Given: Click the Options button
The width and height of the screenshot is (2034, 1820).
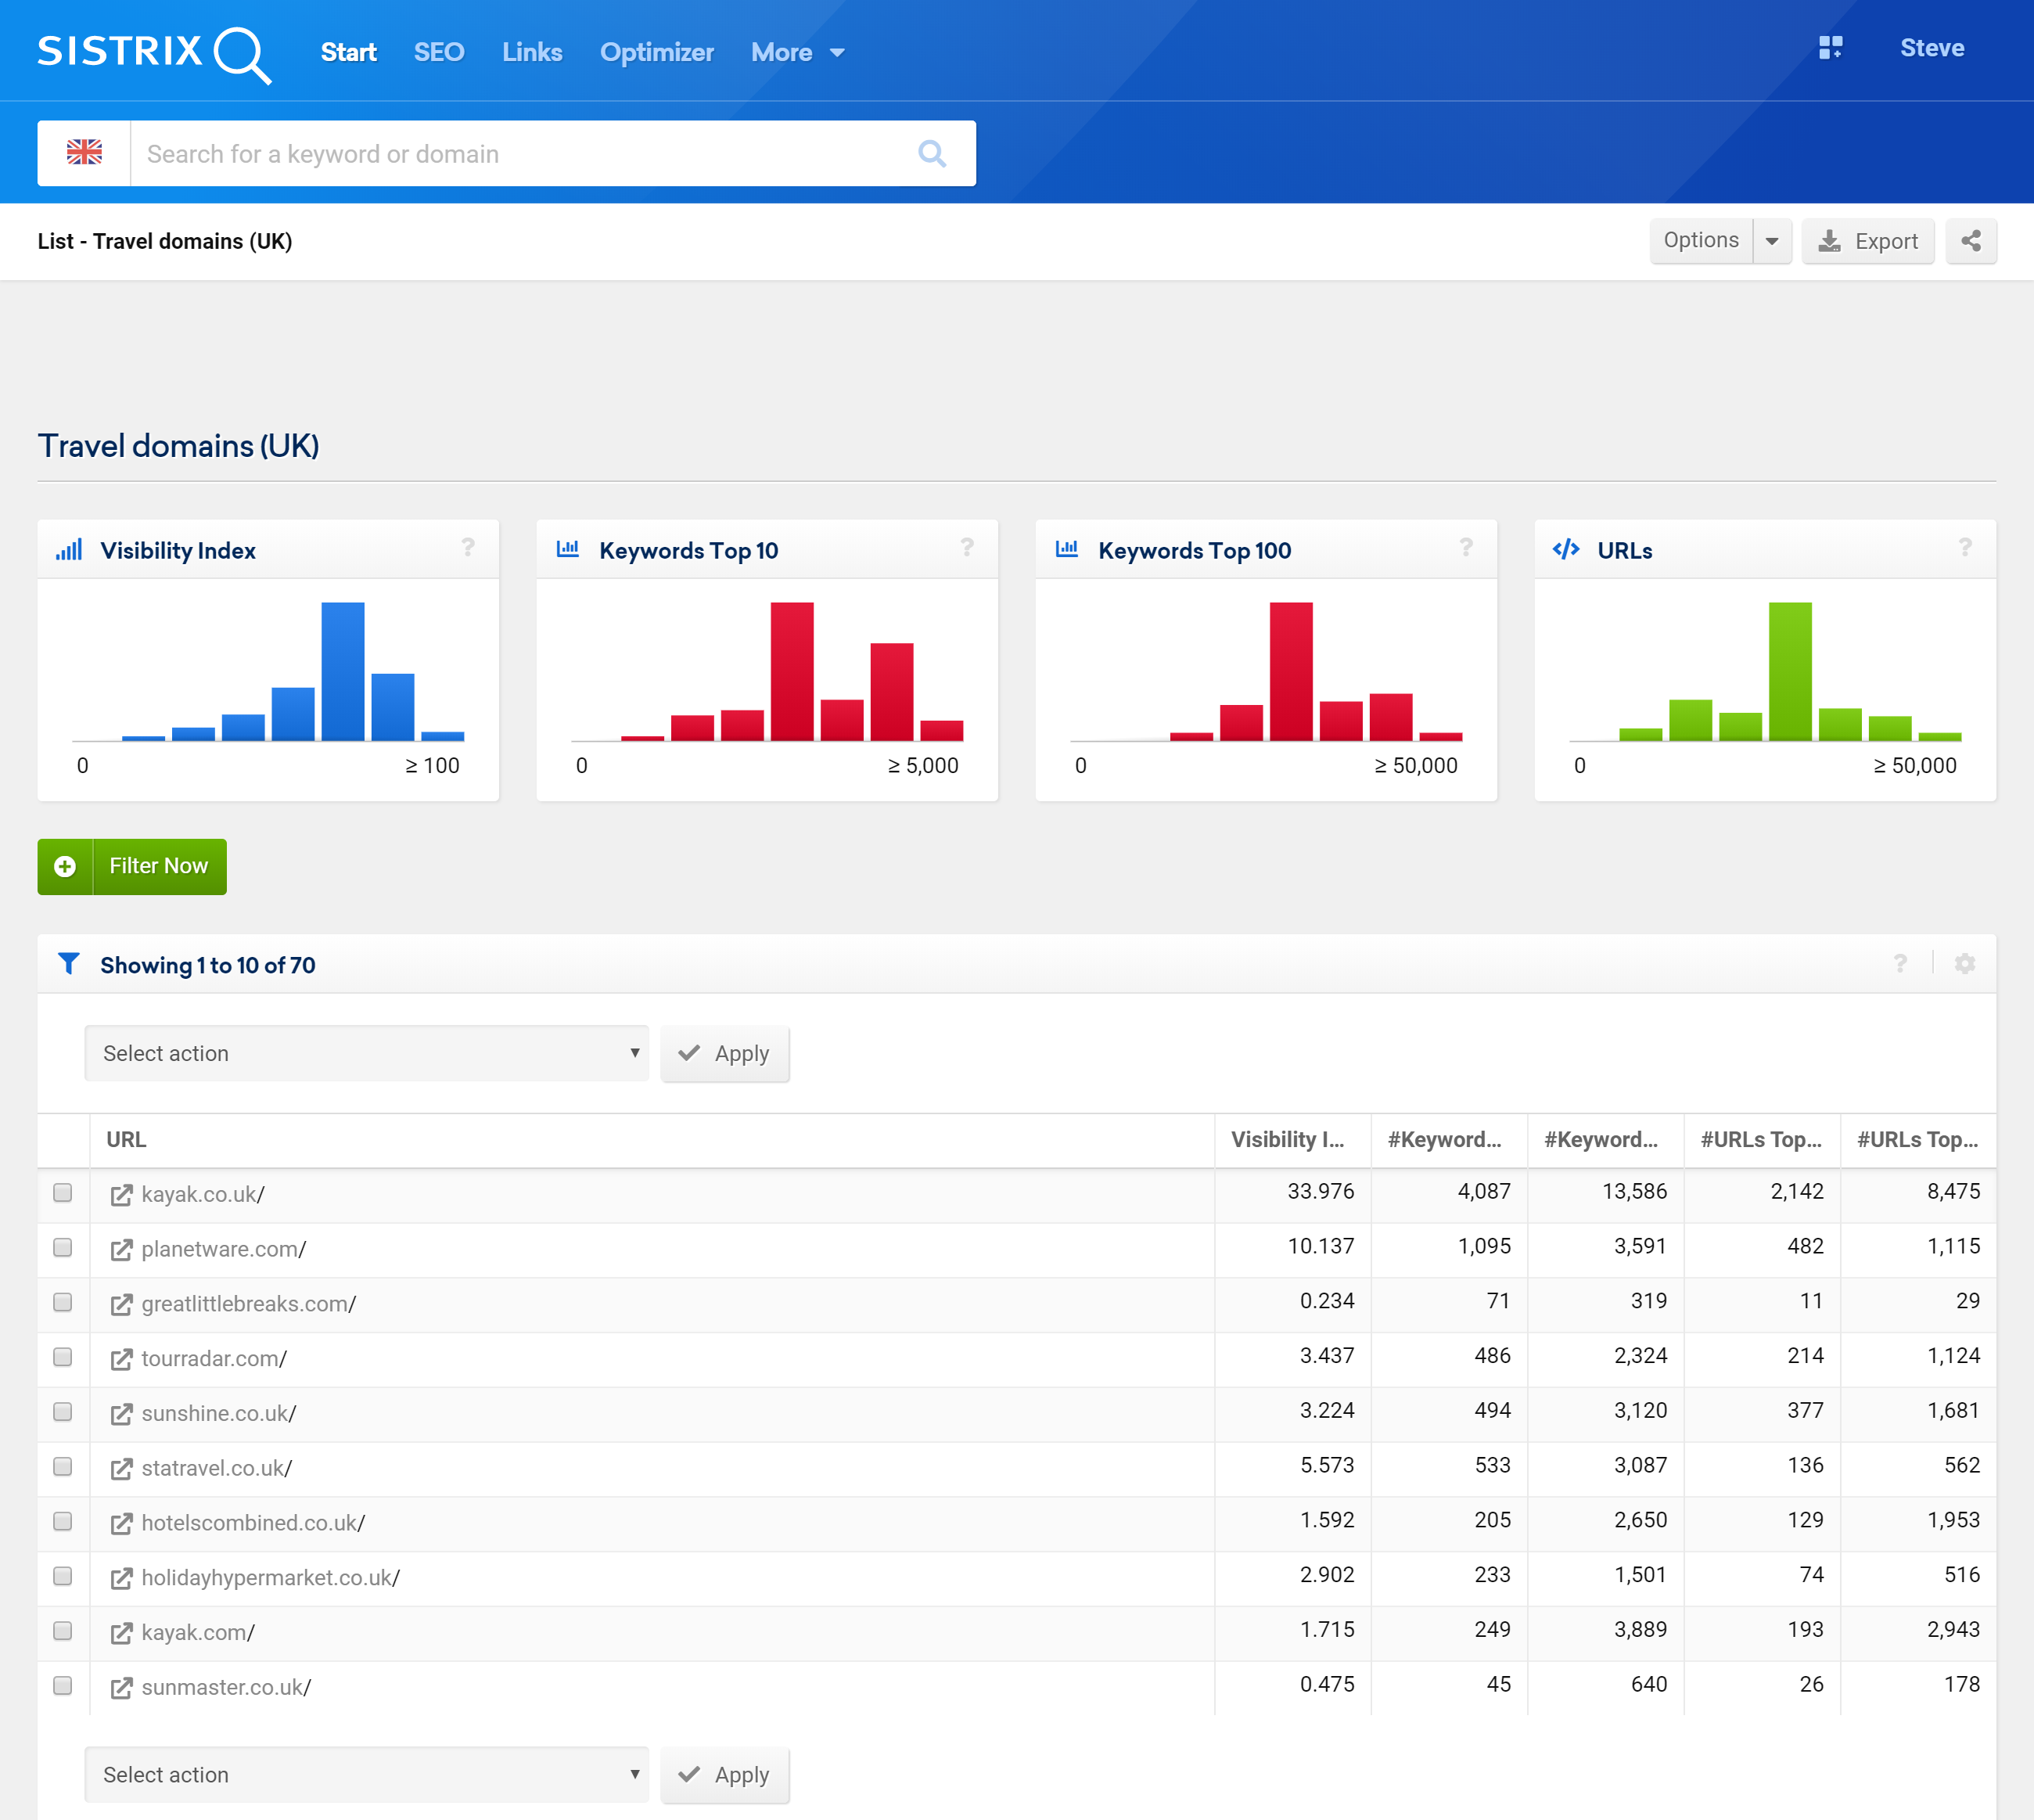Looking at the screenshot, I should point(1701,241).
